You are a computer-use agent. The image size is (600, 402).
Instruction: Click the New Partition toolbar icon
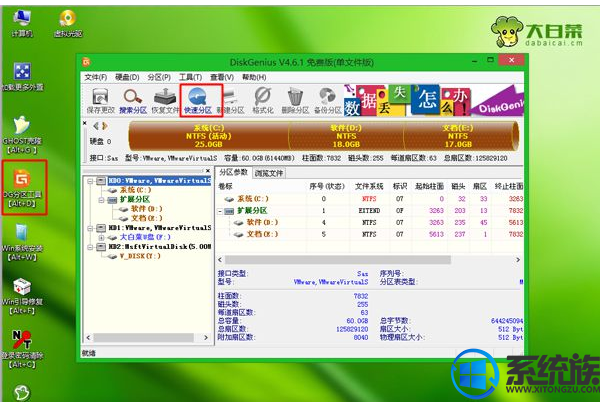click(230, 100)
